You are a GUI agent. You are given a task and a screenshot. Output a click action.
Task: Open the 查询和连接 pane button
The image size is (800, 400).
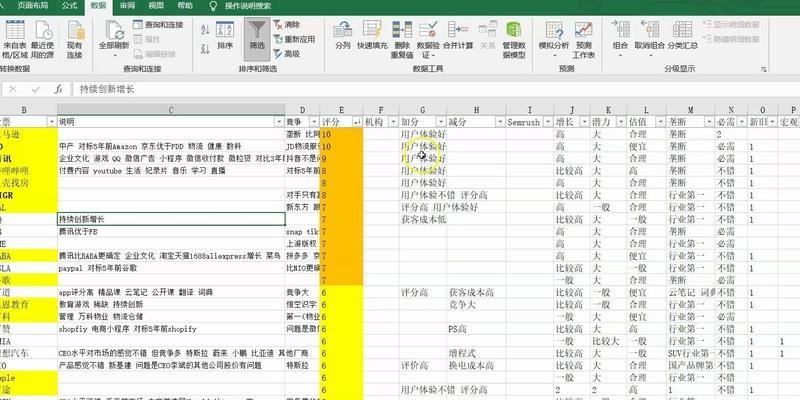[x=158, y=24]
